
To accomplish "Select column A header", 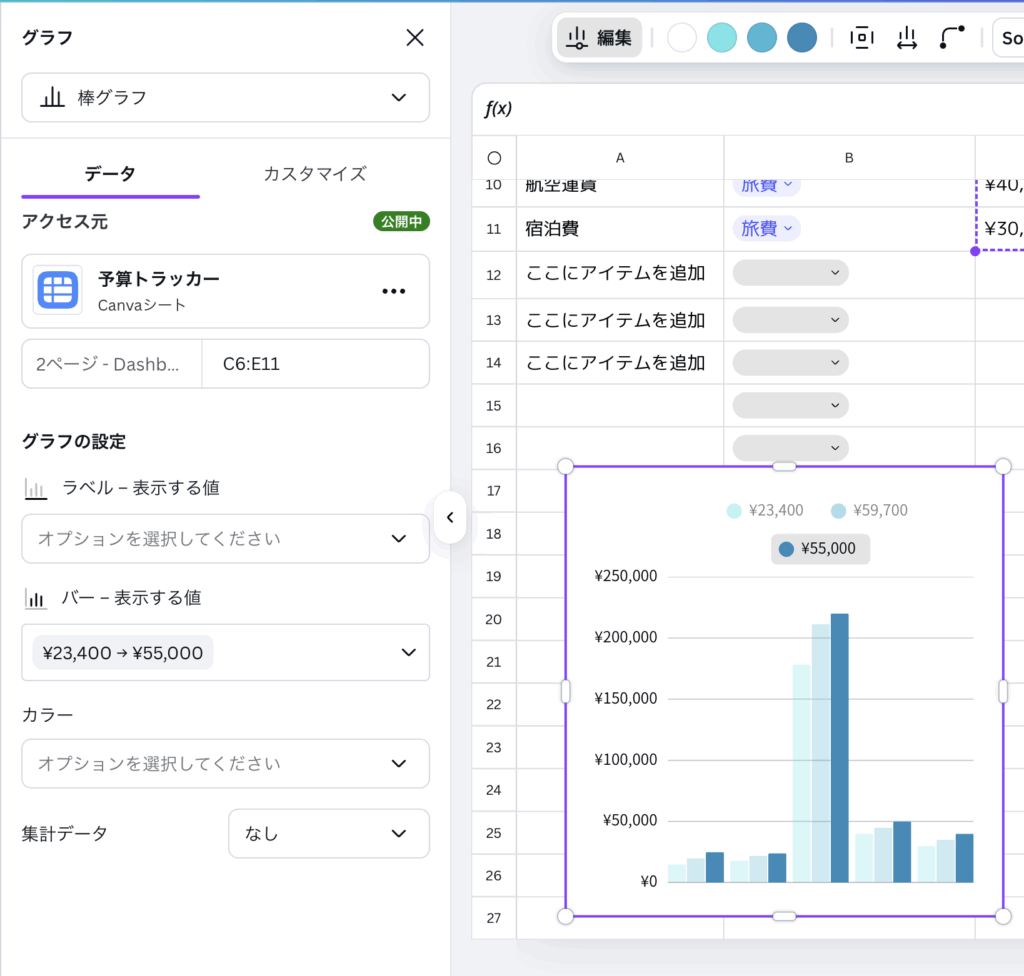I will tap(620, 157).
